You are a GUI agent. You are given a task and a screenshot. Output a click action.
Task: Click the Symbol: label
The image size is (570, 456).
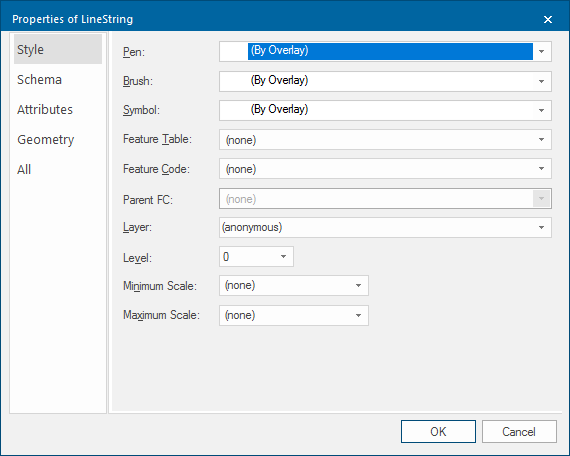141,110
